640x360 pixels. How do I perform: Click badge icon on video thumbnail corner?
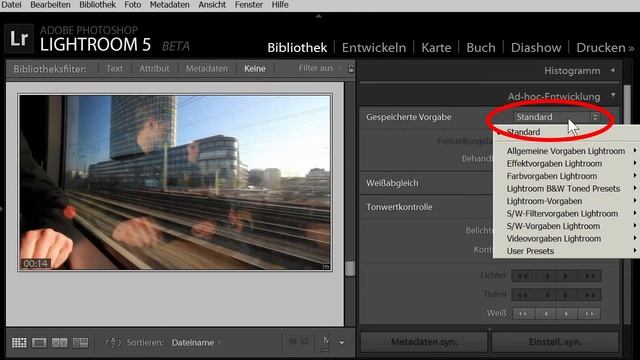(x=326, y=267)
